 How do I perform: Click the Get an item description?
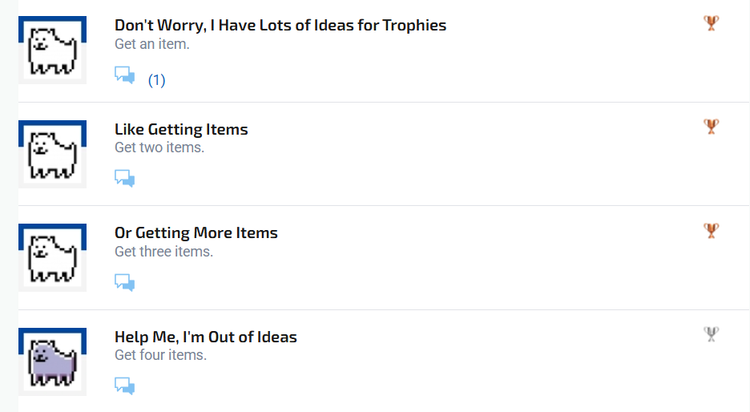[152, 44]
